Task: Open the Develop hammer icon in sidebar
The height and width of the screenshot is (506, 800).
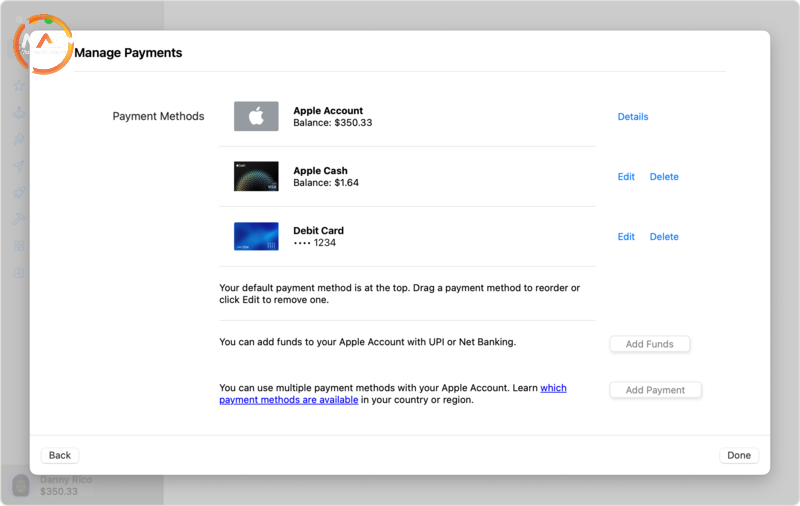Action: pyautogui.click(x=19, y=219)
